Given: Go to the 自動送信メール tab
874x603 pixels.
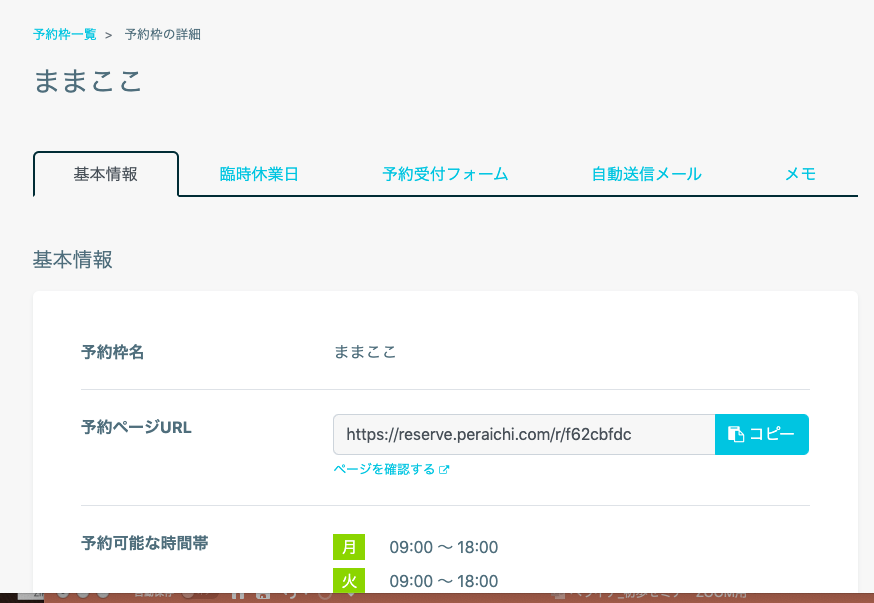Looking at the screenshot, I should 646,174.
